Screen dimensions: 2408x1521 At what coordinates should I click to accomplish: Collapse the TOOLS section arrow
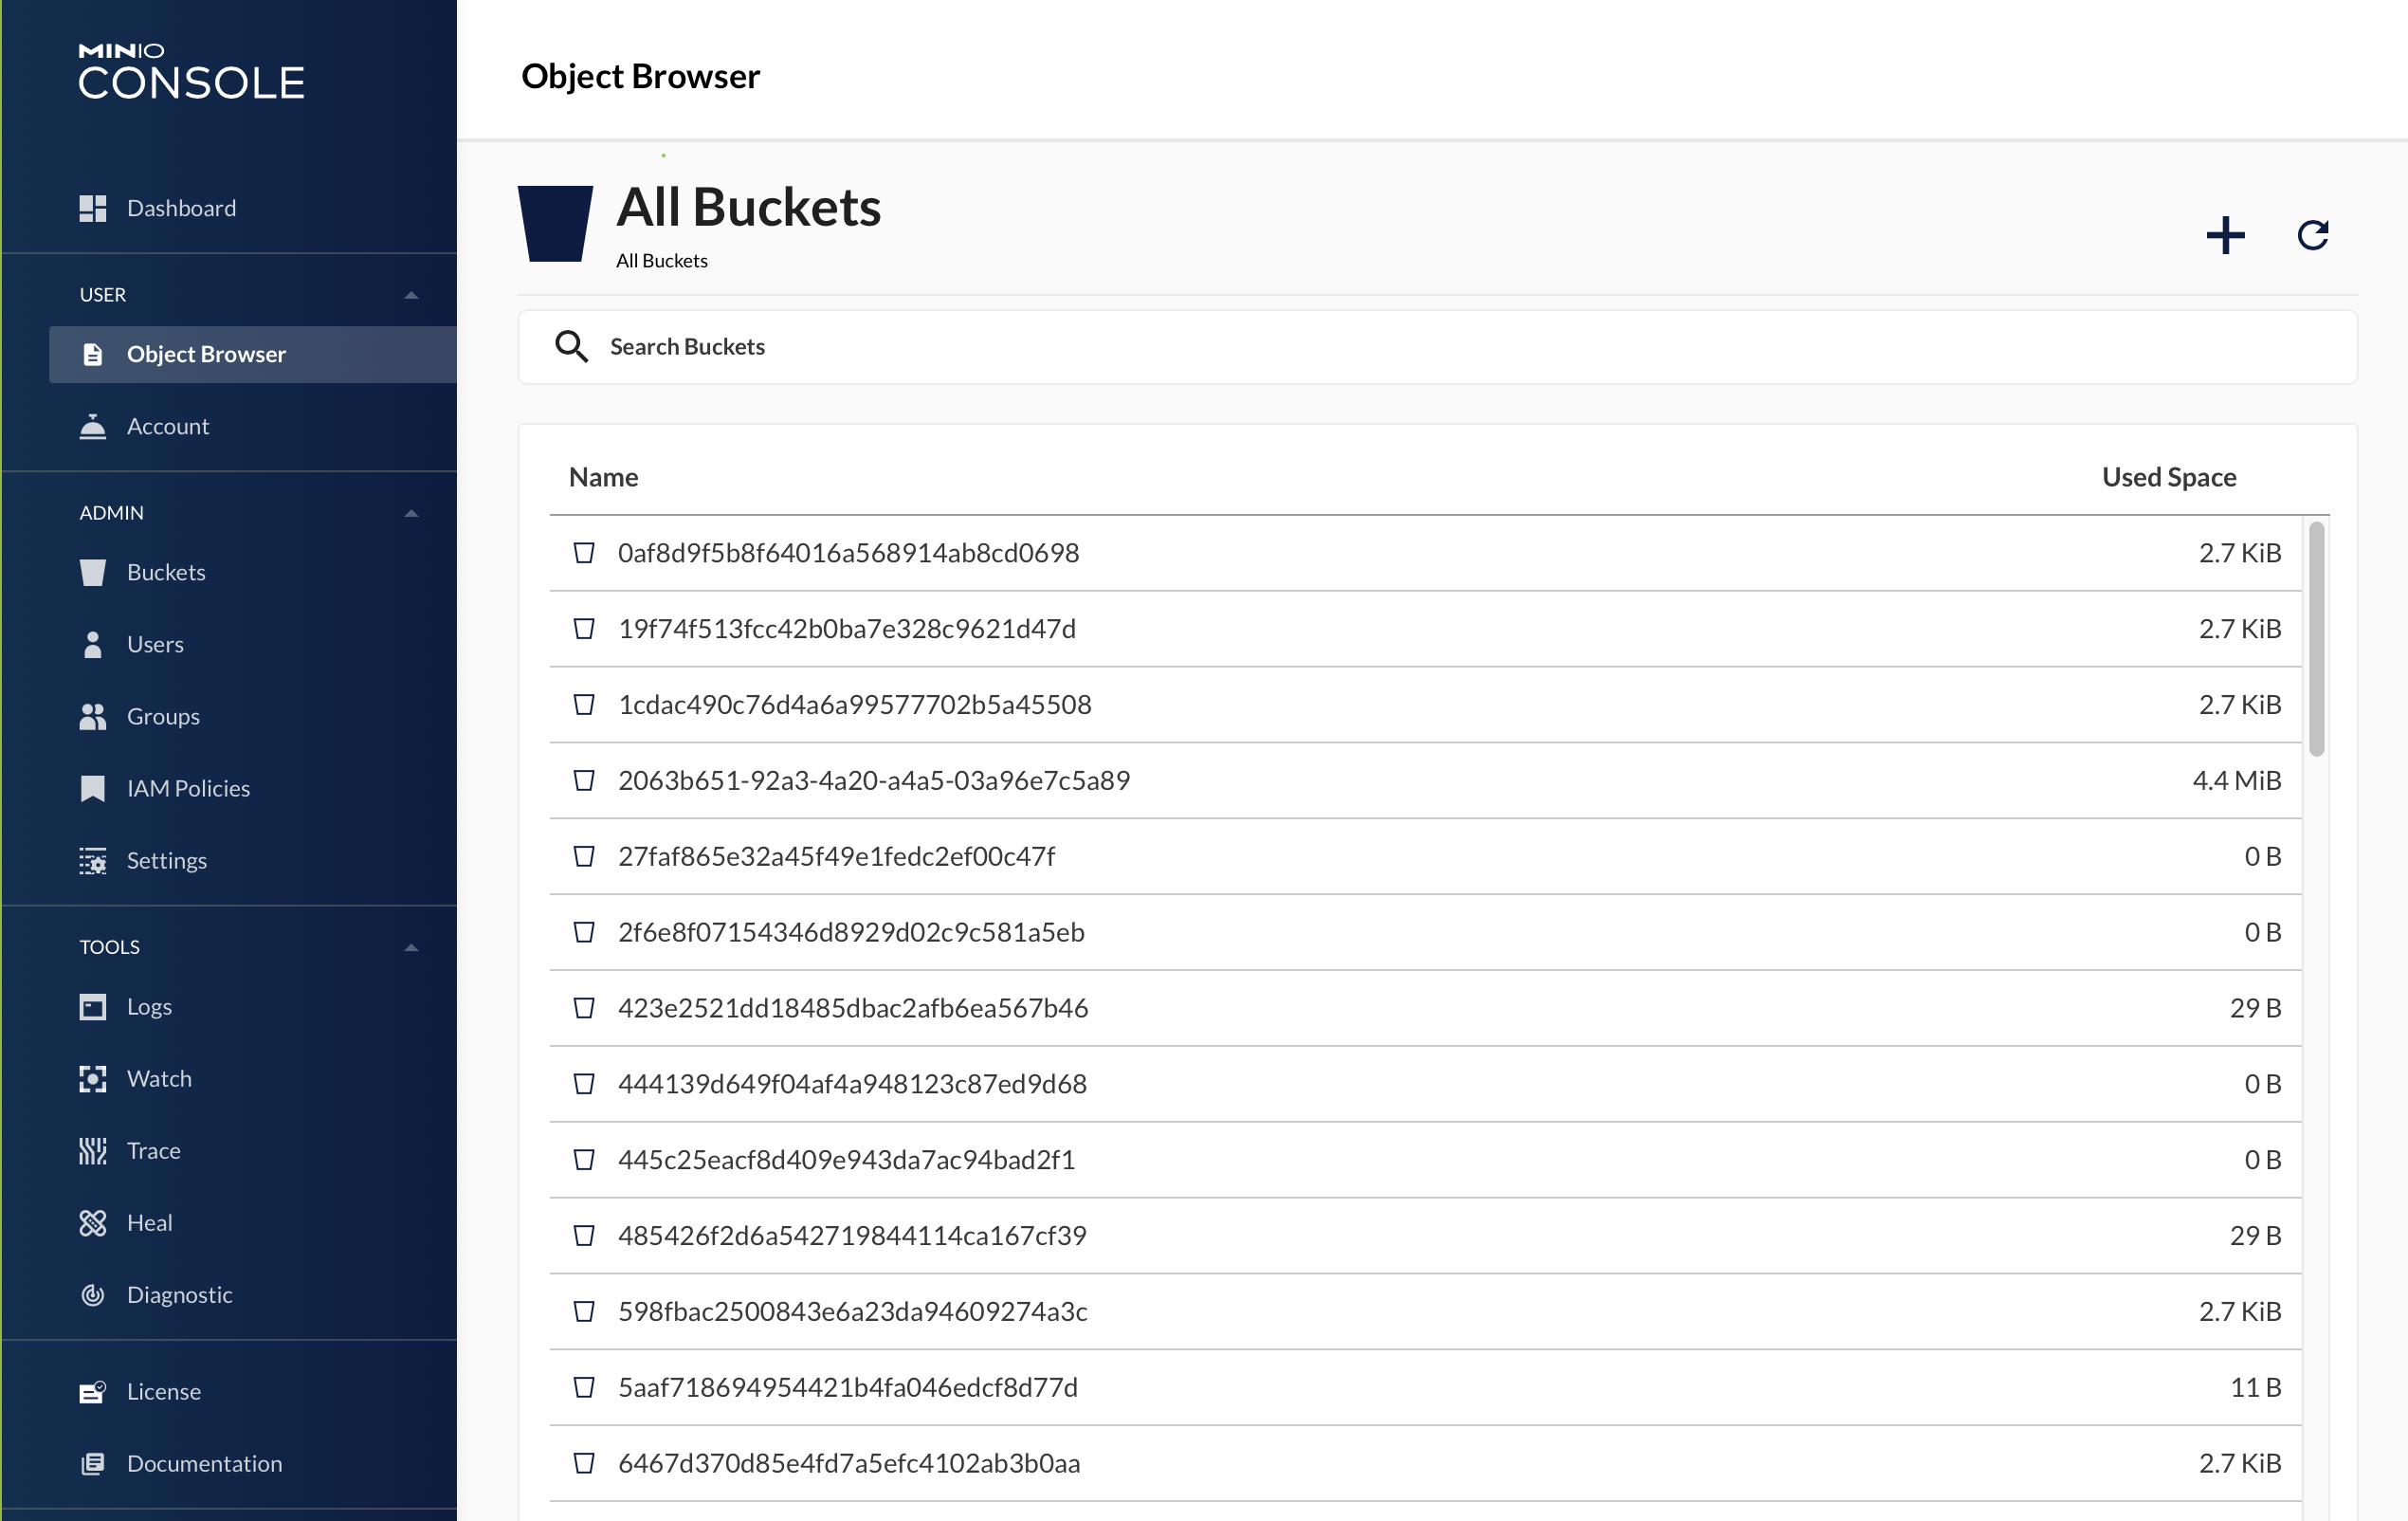411,947
